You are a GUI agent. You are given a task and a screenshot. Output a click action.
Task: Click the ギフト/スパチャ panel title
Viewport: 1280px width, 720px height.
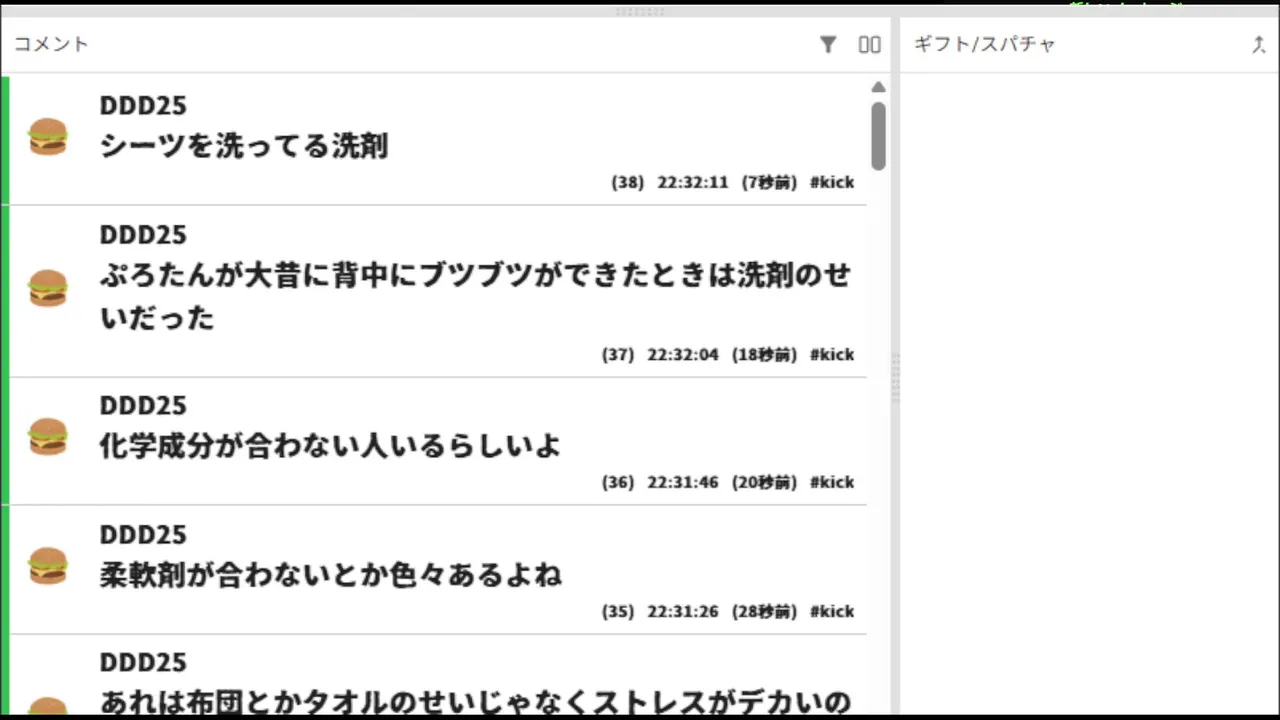[985, 44]
